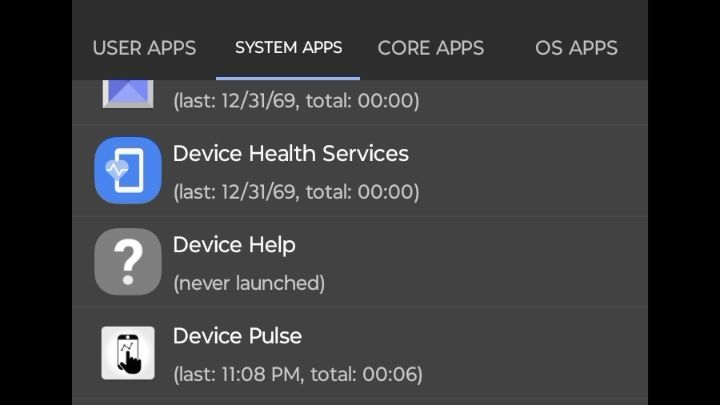Select the Device Pulse list row
This screenshot has height=405, width=720.
(x=360, y=353)
